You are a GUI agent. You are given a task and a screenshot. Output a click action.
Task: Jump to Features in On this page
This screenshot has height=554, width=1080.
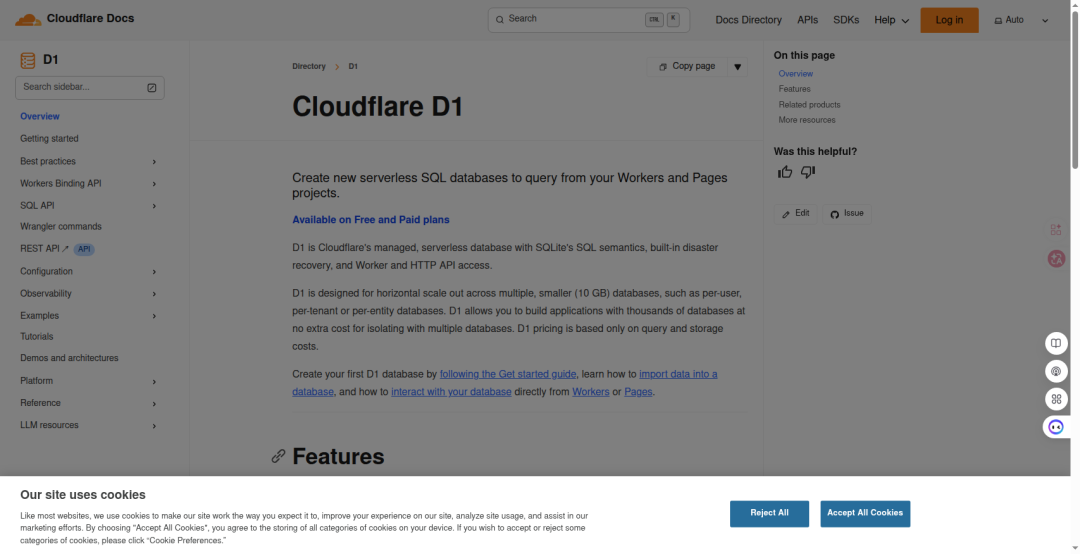tap(794, 89)
